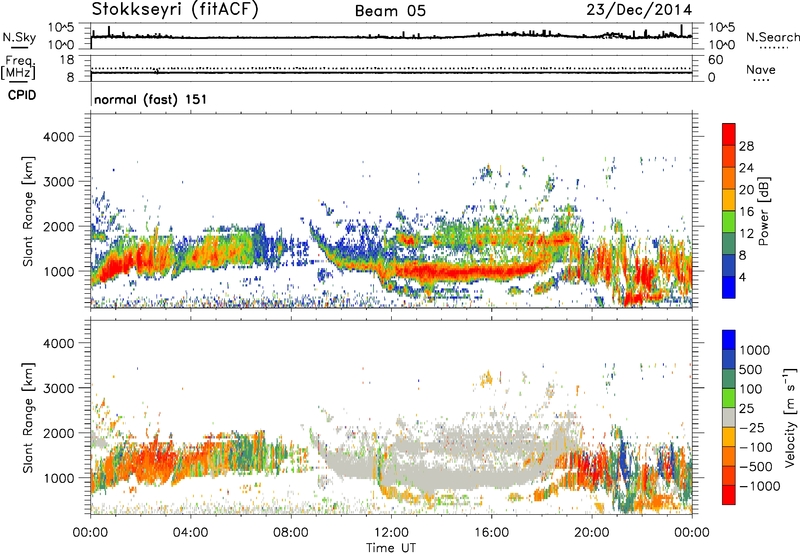Click the velocity panel 'Slant Range [km]' label
The width and height of the screenshot is (800, 554).
(28, 418)
